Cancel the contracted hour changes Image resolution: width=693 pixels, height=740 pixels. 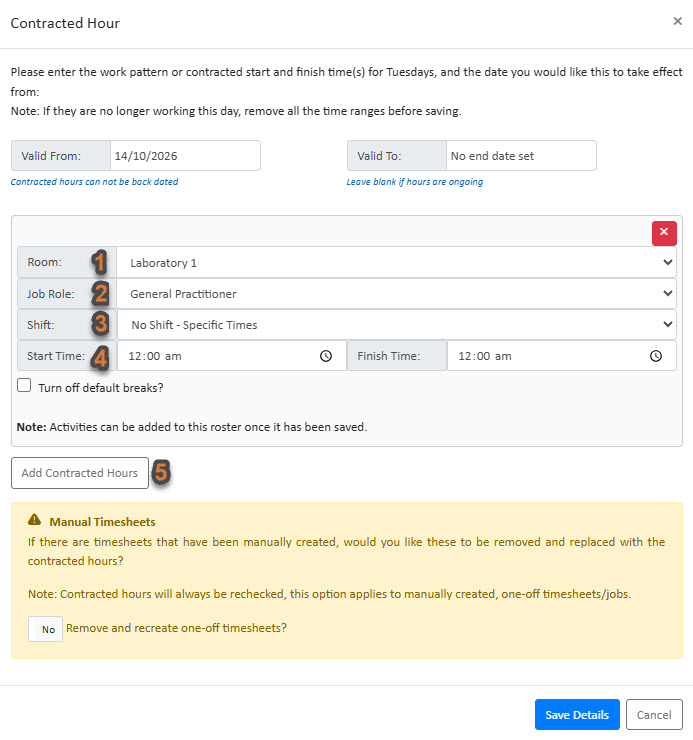point(654,715)
